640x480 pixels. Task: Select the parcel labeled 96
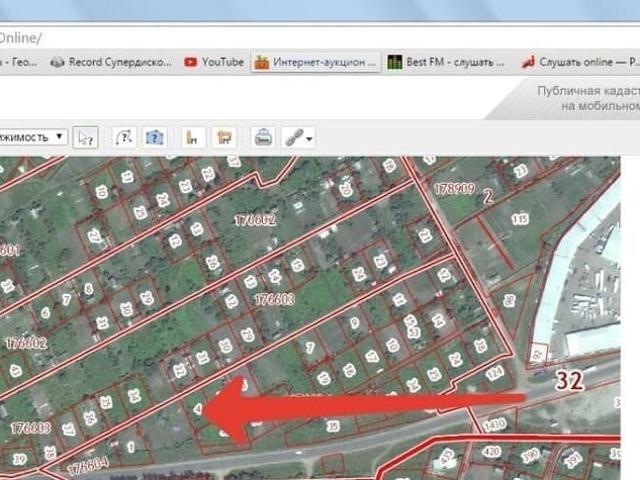pyautogui.click(x=509, y=301)
